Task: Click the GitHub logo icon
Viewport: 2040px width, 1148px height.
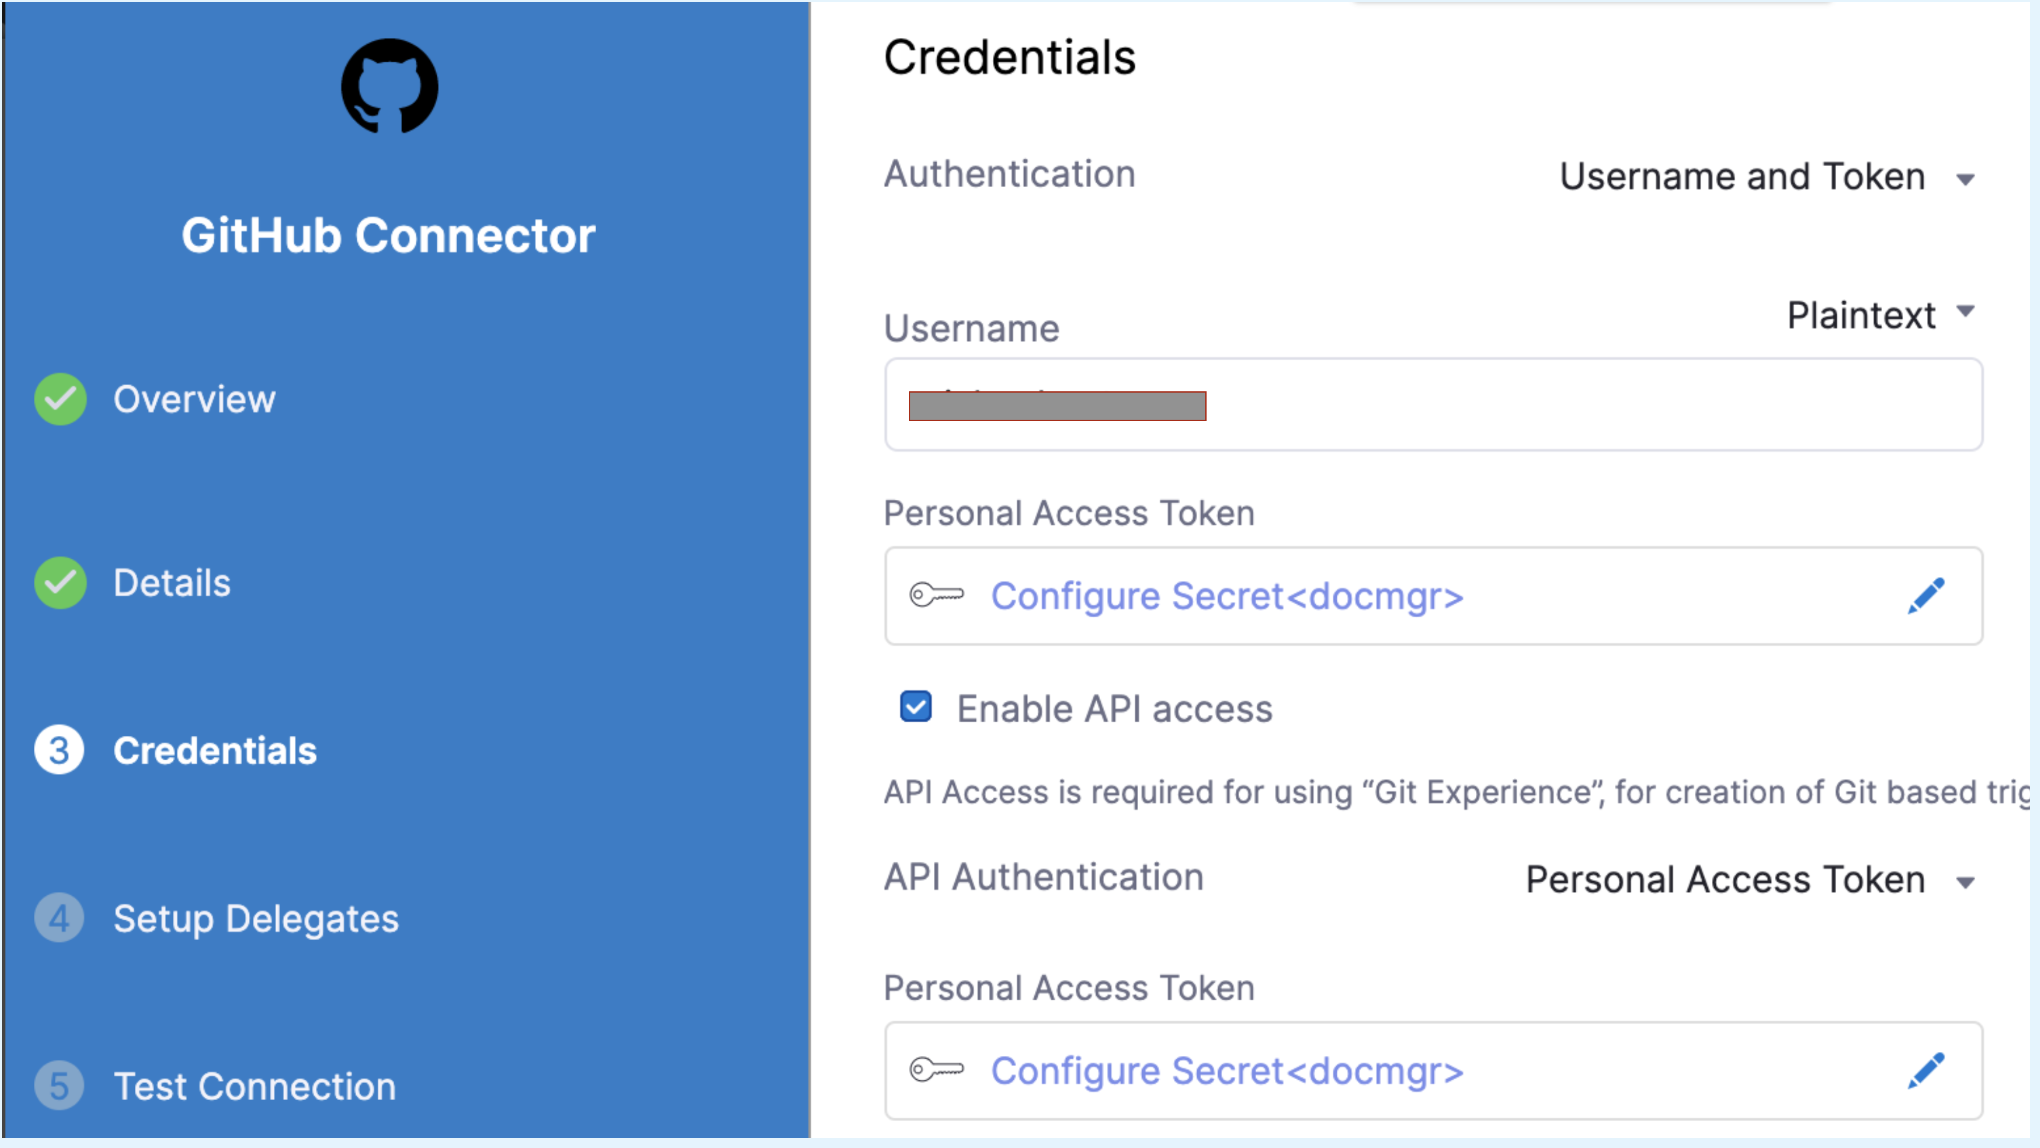Action: click(389, 86)
